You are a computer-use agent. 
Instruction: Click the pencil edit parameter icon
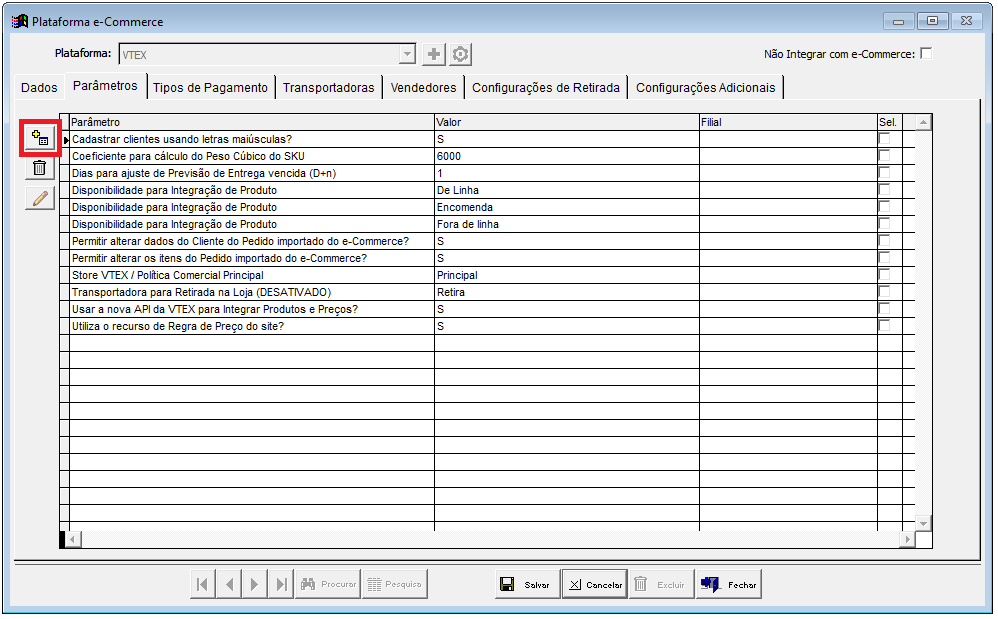(40, 198)
